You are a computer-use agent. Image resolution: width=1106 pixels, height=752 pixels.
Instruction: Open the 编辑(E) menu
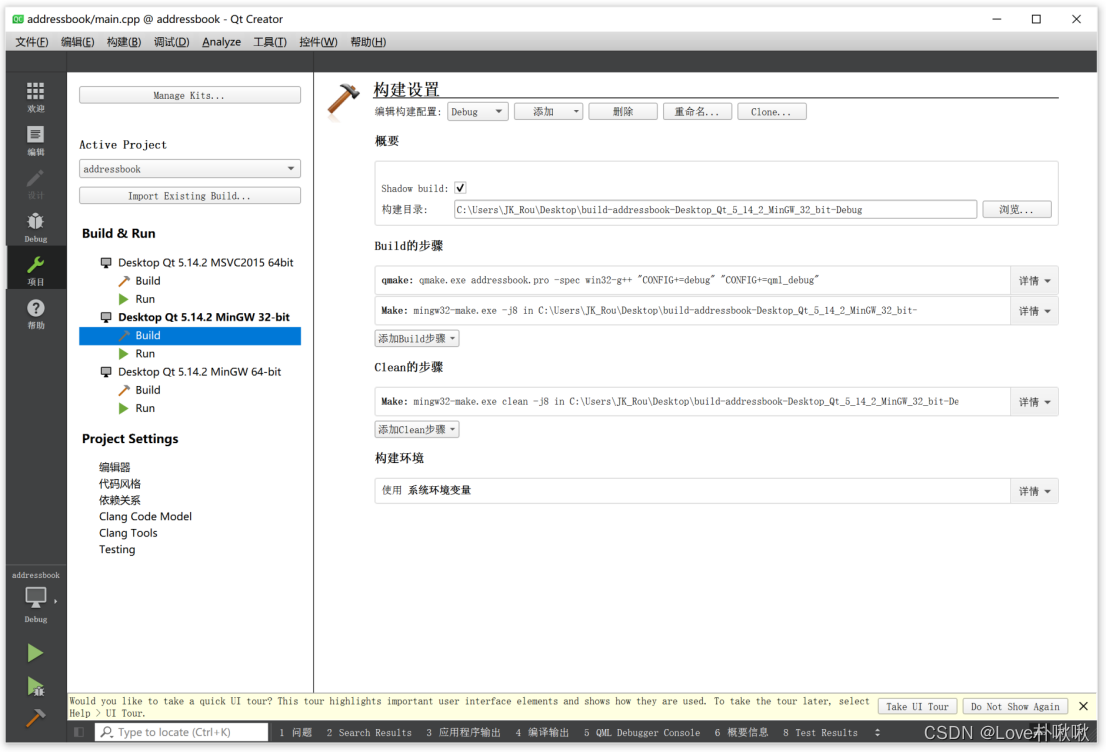77,42
